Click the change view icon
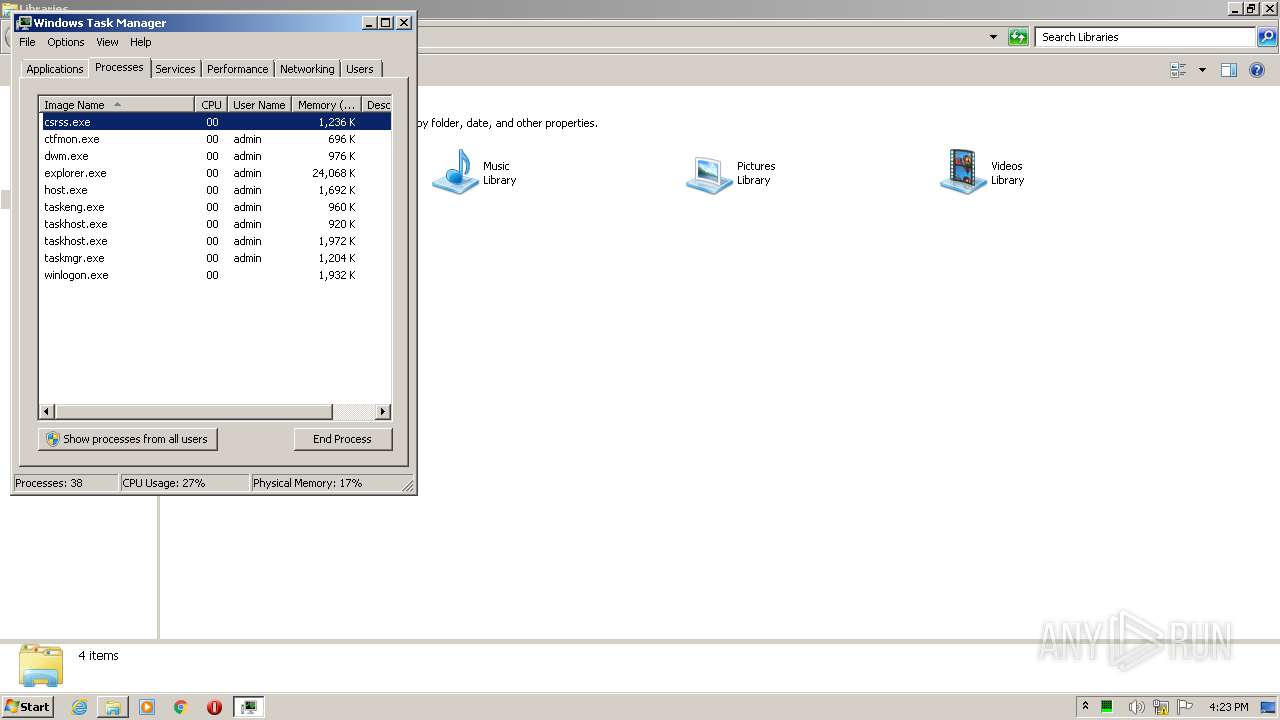 [x=1178, y=70]
